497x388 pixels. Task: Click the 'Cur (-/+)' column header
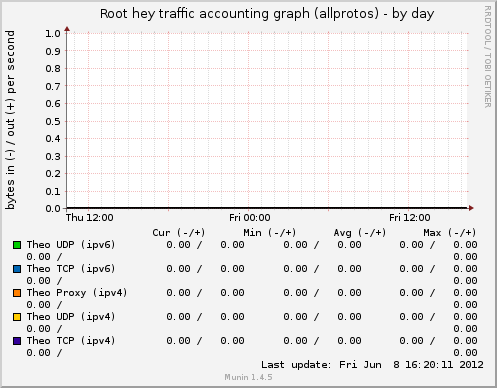pos(179,233)
